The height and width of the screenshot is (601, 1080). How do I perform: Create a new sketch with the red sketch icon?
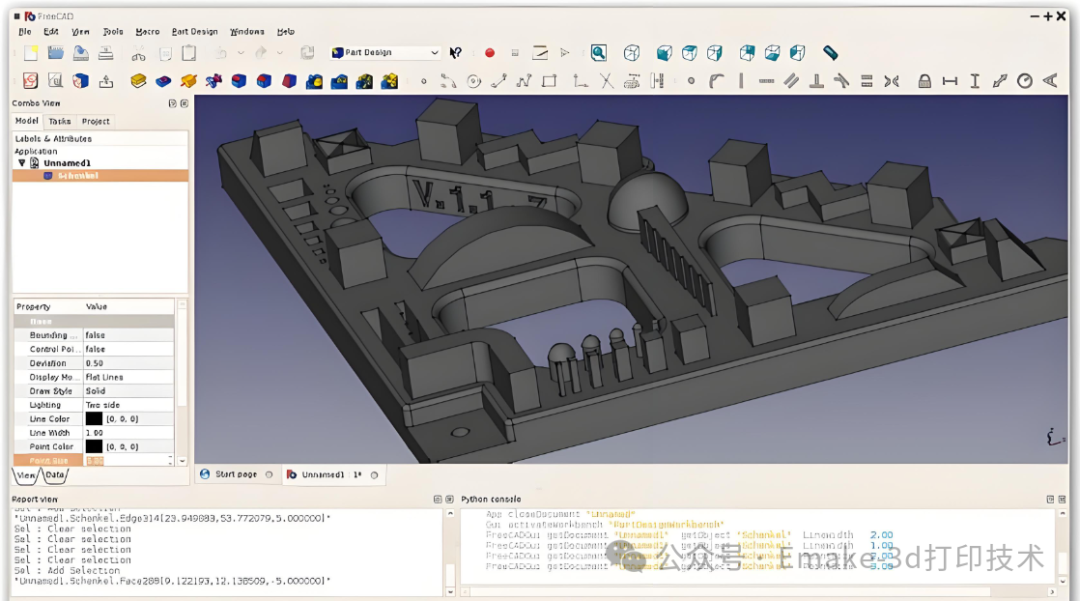[30, 81]
